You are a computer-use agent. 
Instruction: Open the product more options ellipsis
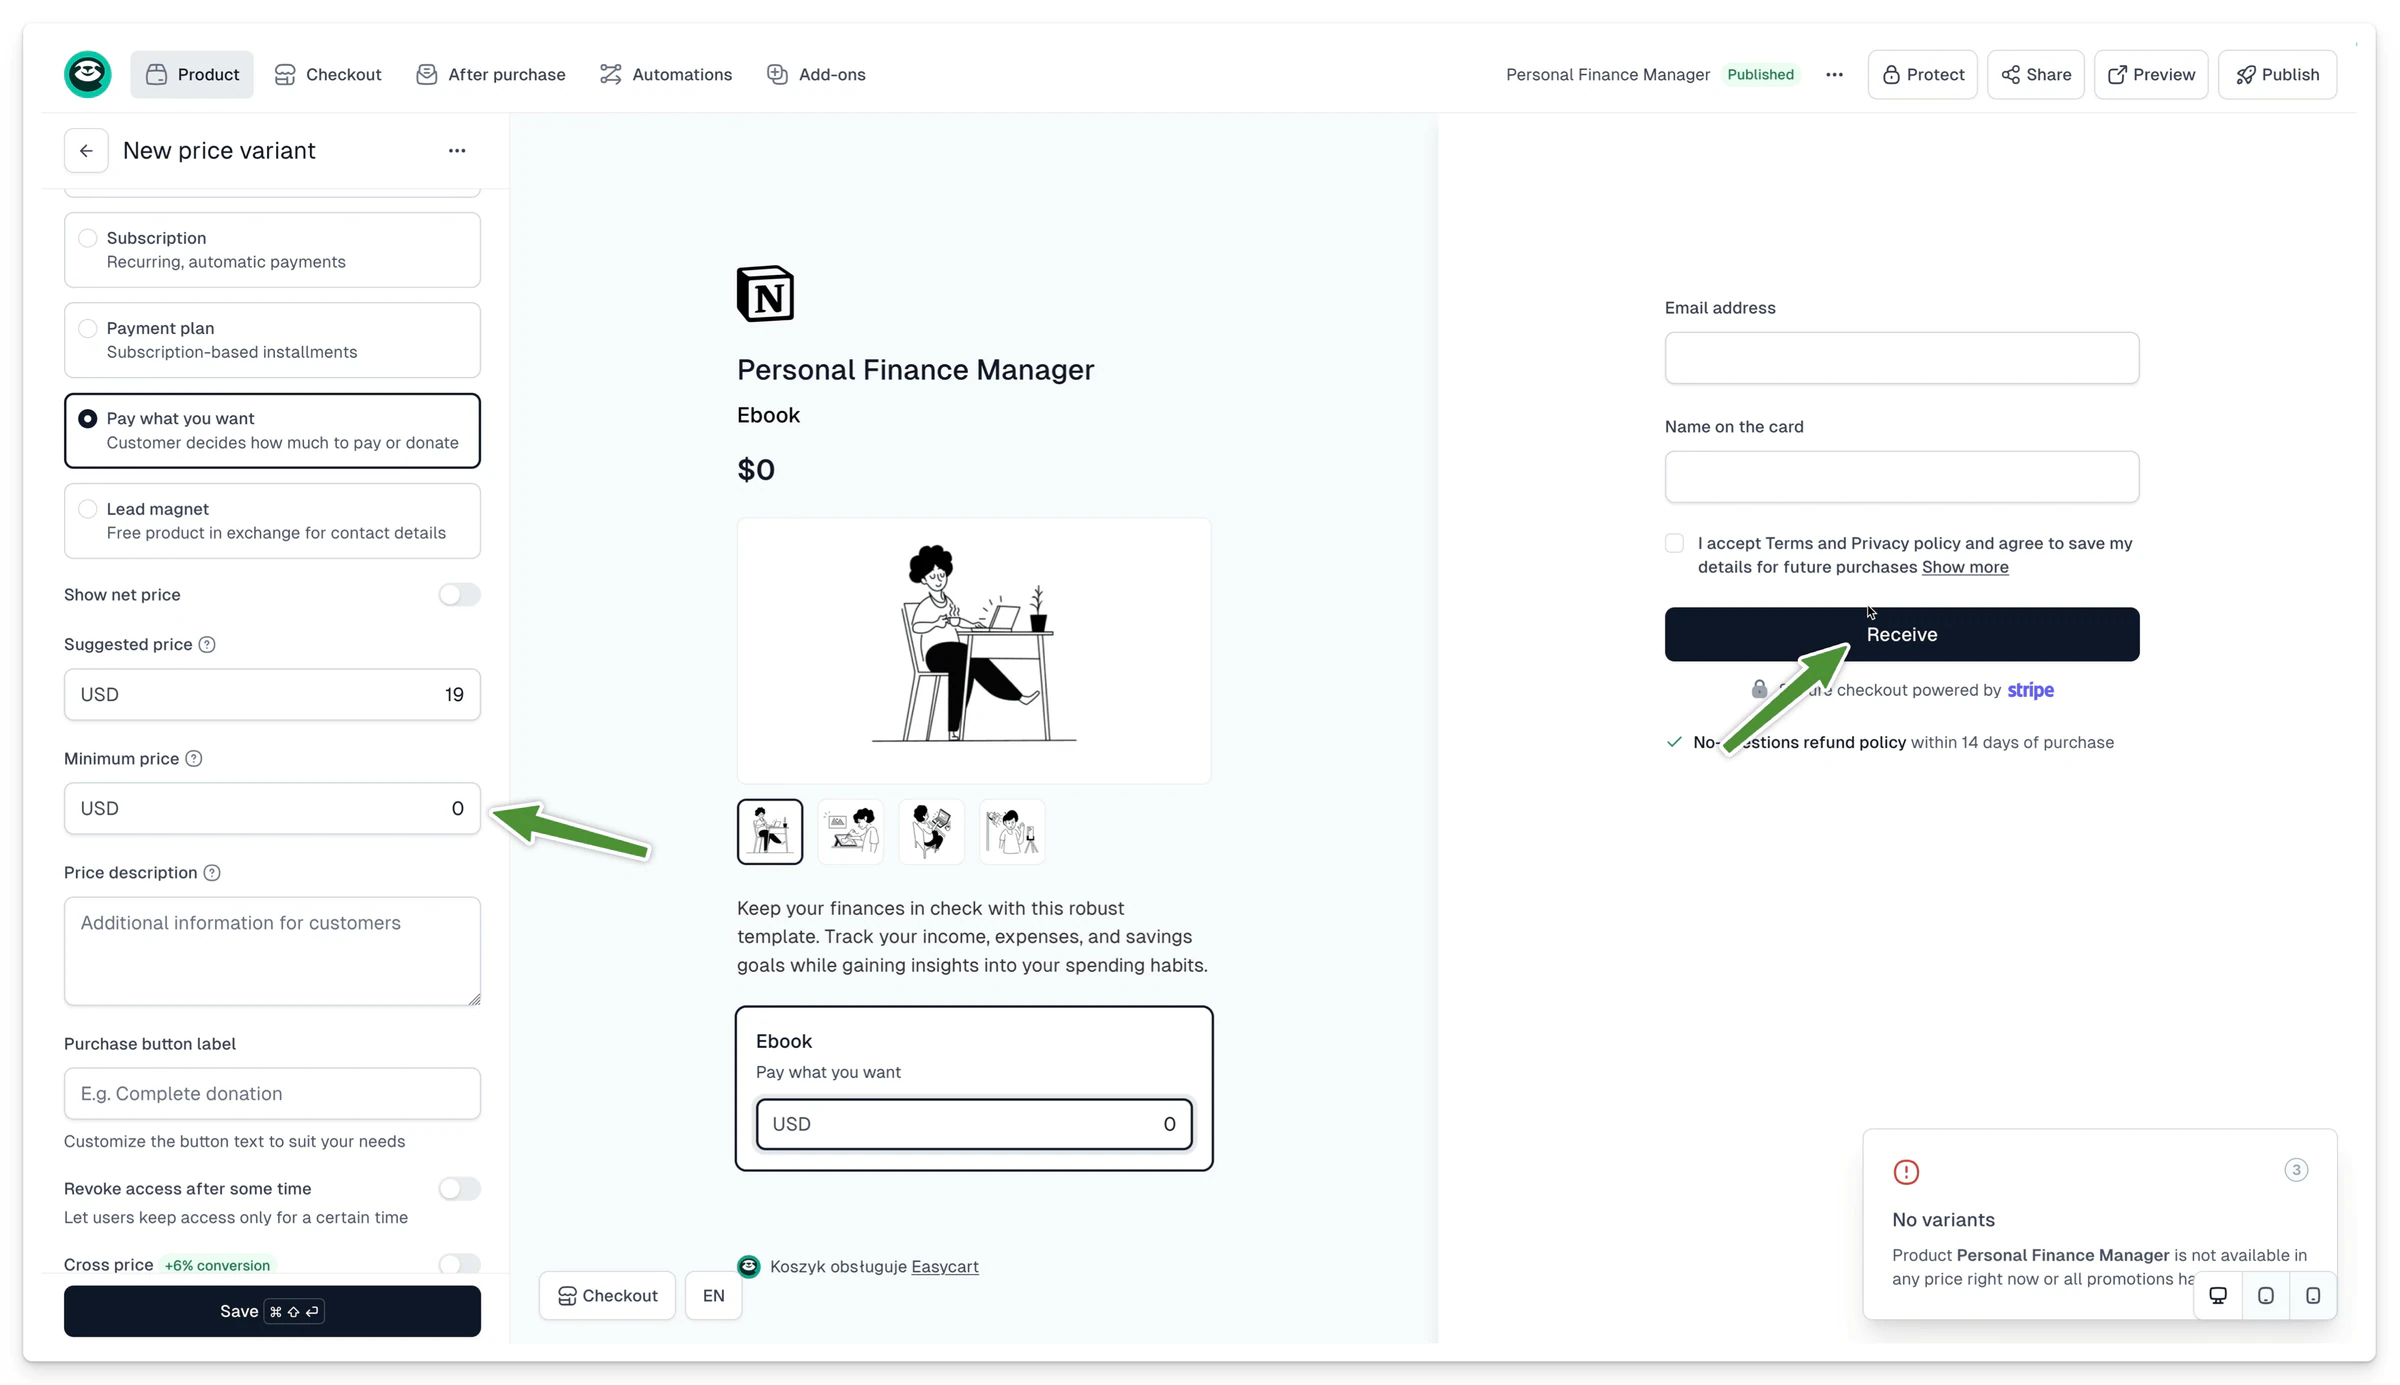click(1834, 74)
